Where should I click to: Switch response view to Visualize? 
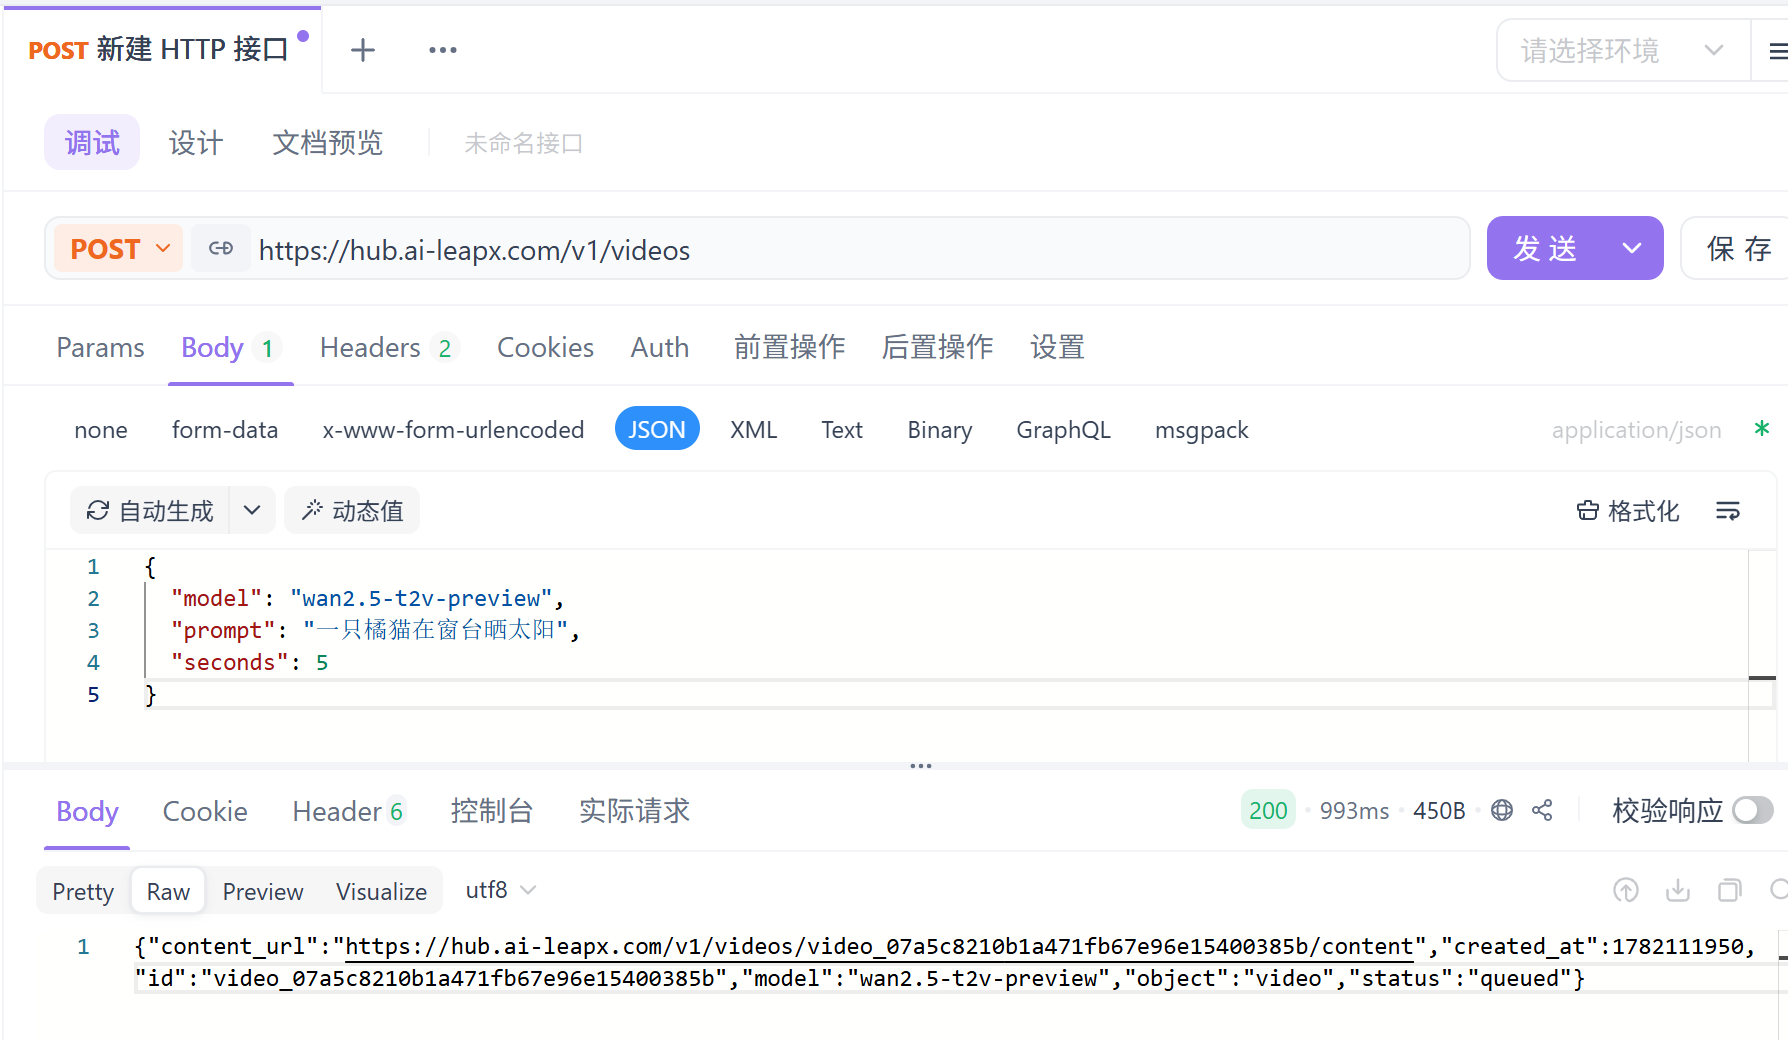tap(381, 891)
